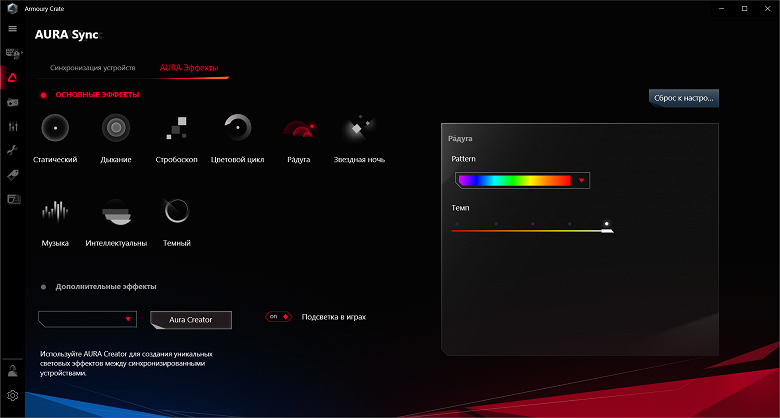Switch to Синхронизация устройств tab

(93, 68)
